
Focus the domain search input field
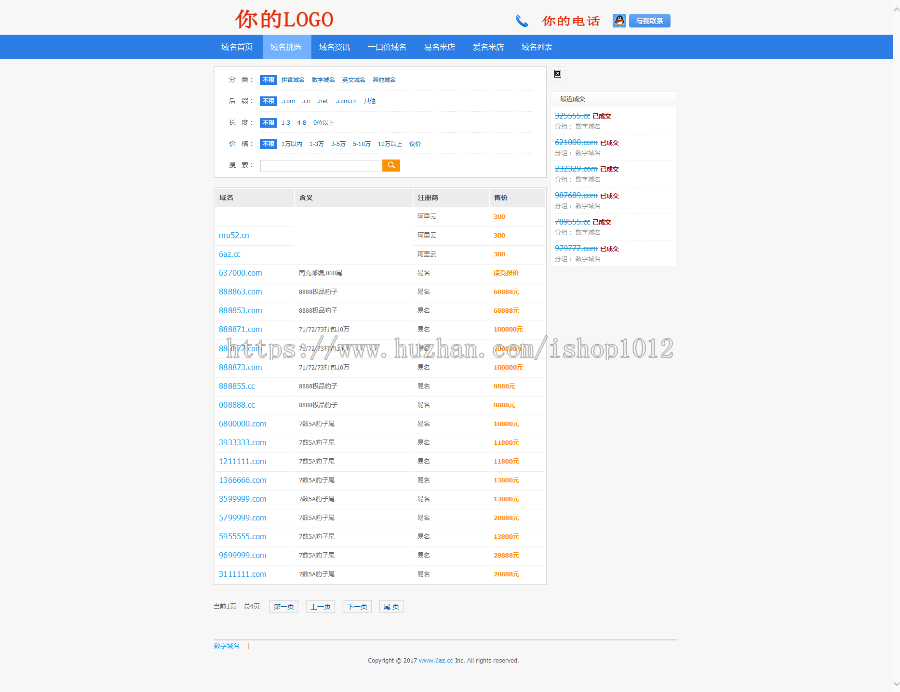[321, 165]
